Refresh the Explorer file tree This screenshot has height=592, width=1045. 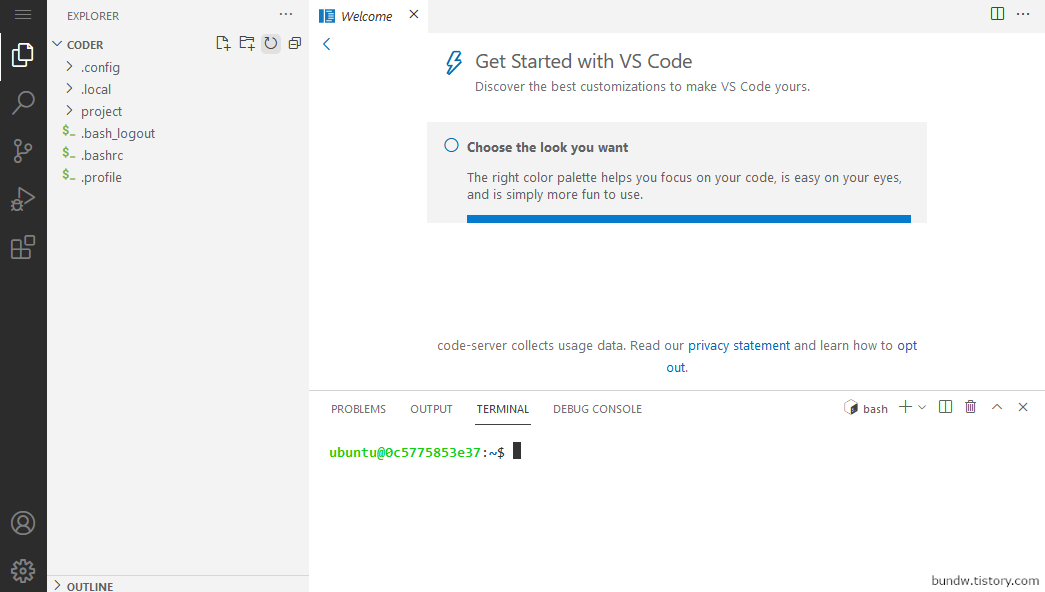pos(271,44)
